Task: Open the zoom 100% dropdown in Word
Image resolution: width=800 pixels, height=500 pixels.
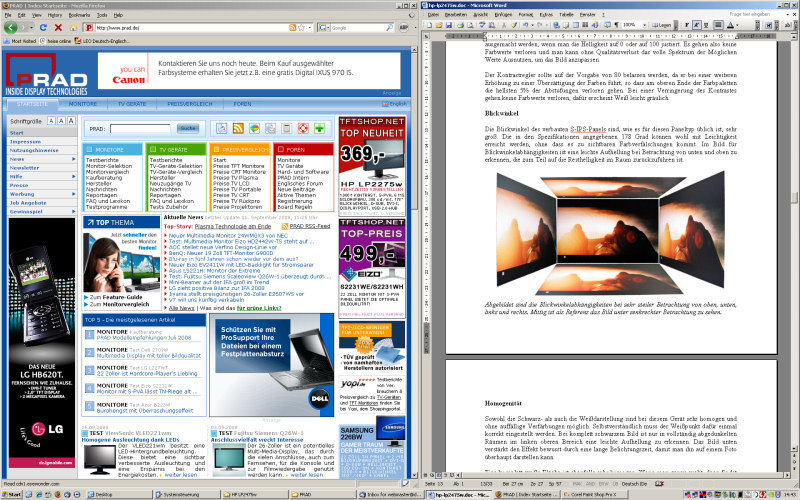Action: coord(644,24)
